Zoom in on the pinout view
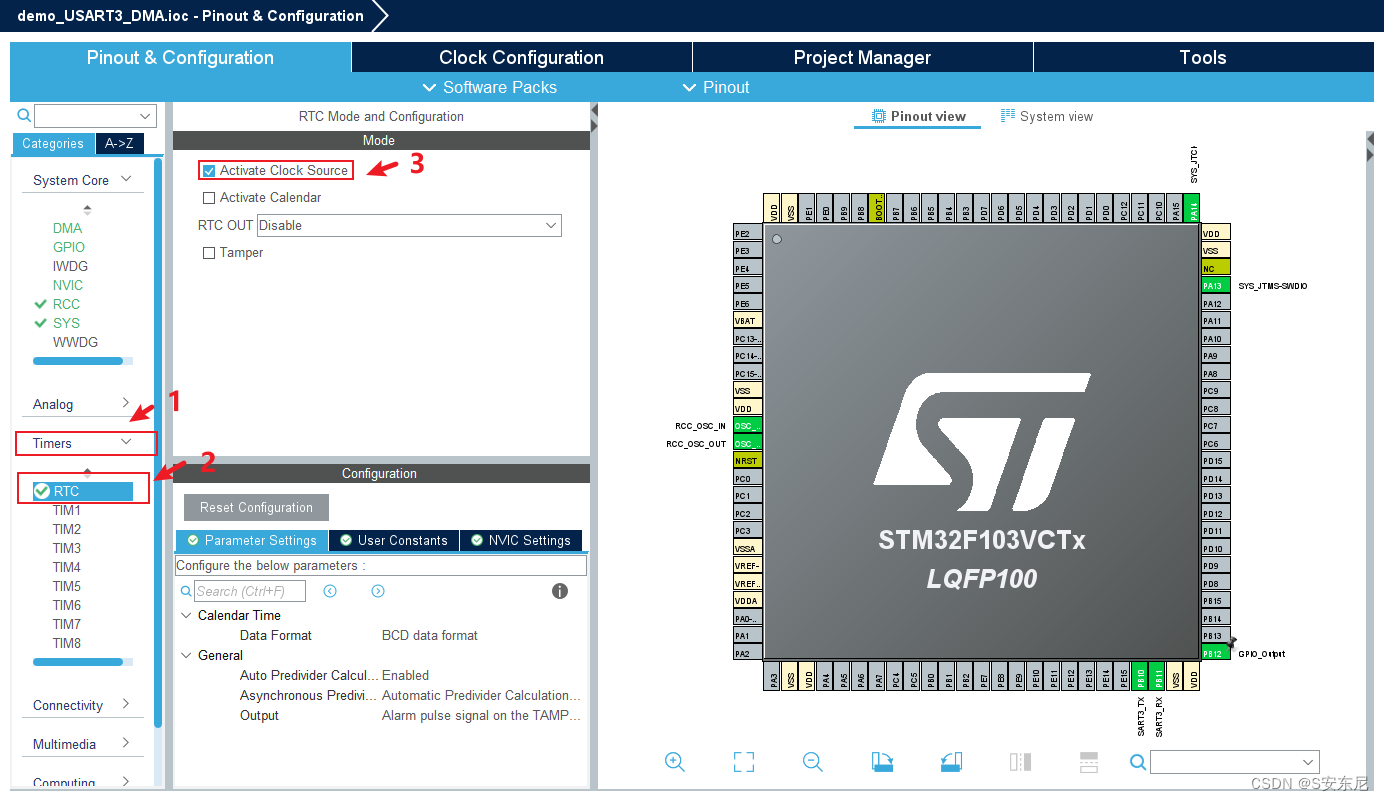Viewport: 1384px width, 801px height. (675, 762)
